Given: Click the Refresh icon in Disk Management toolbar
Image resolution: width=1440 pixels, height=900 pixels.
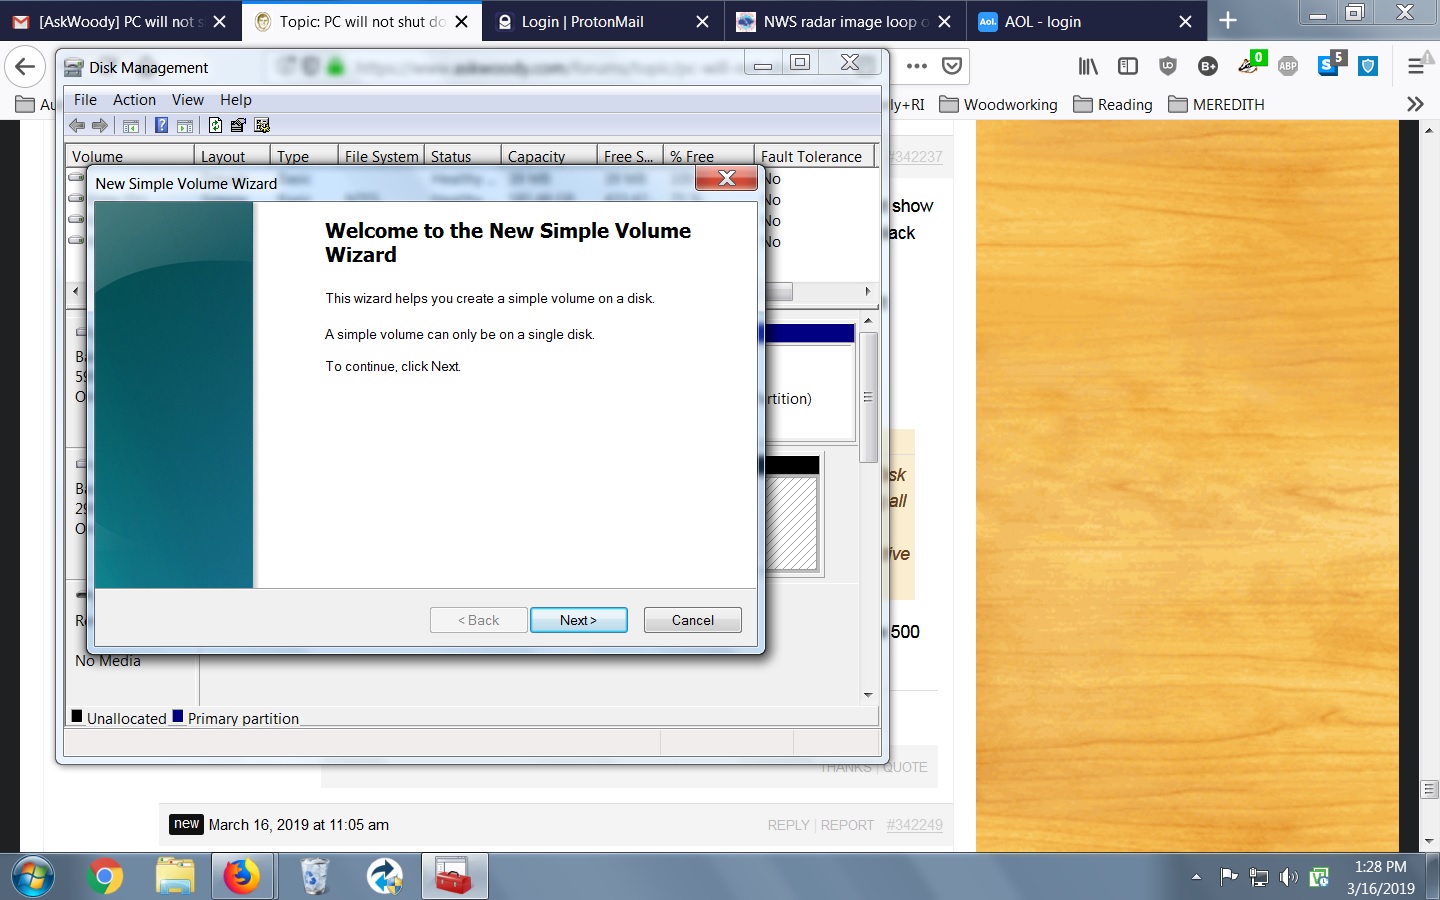Looking at the screenshot, I should [x=215, y=125].
